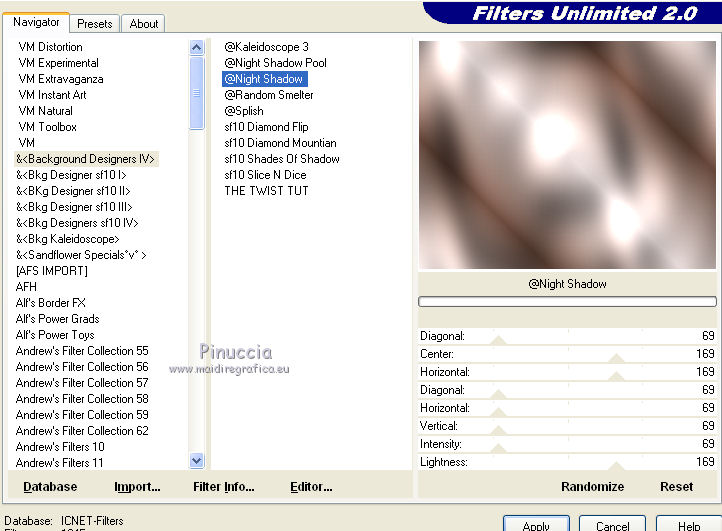Select VM Experimental category
This screenshot has width=722, height=531.
click(58, 63)
